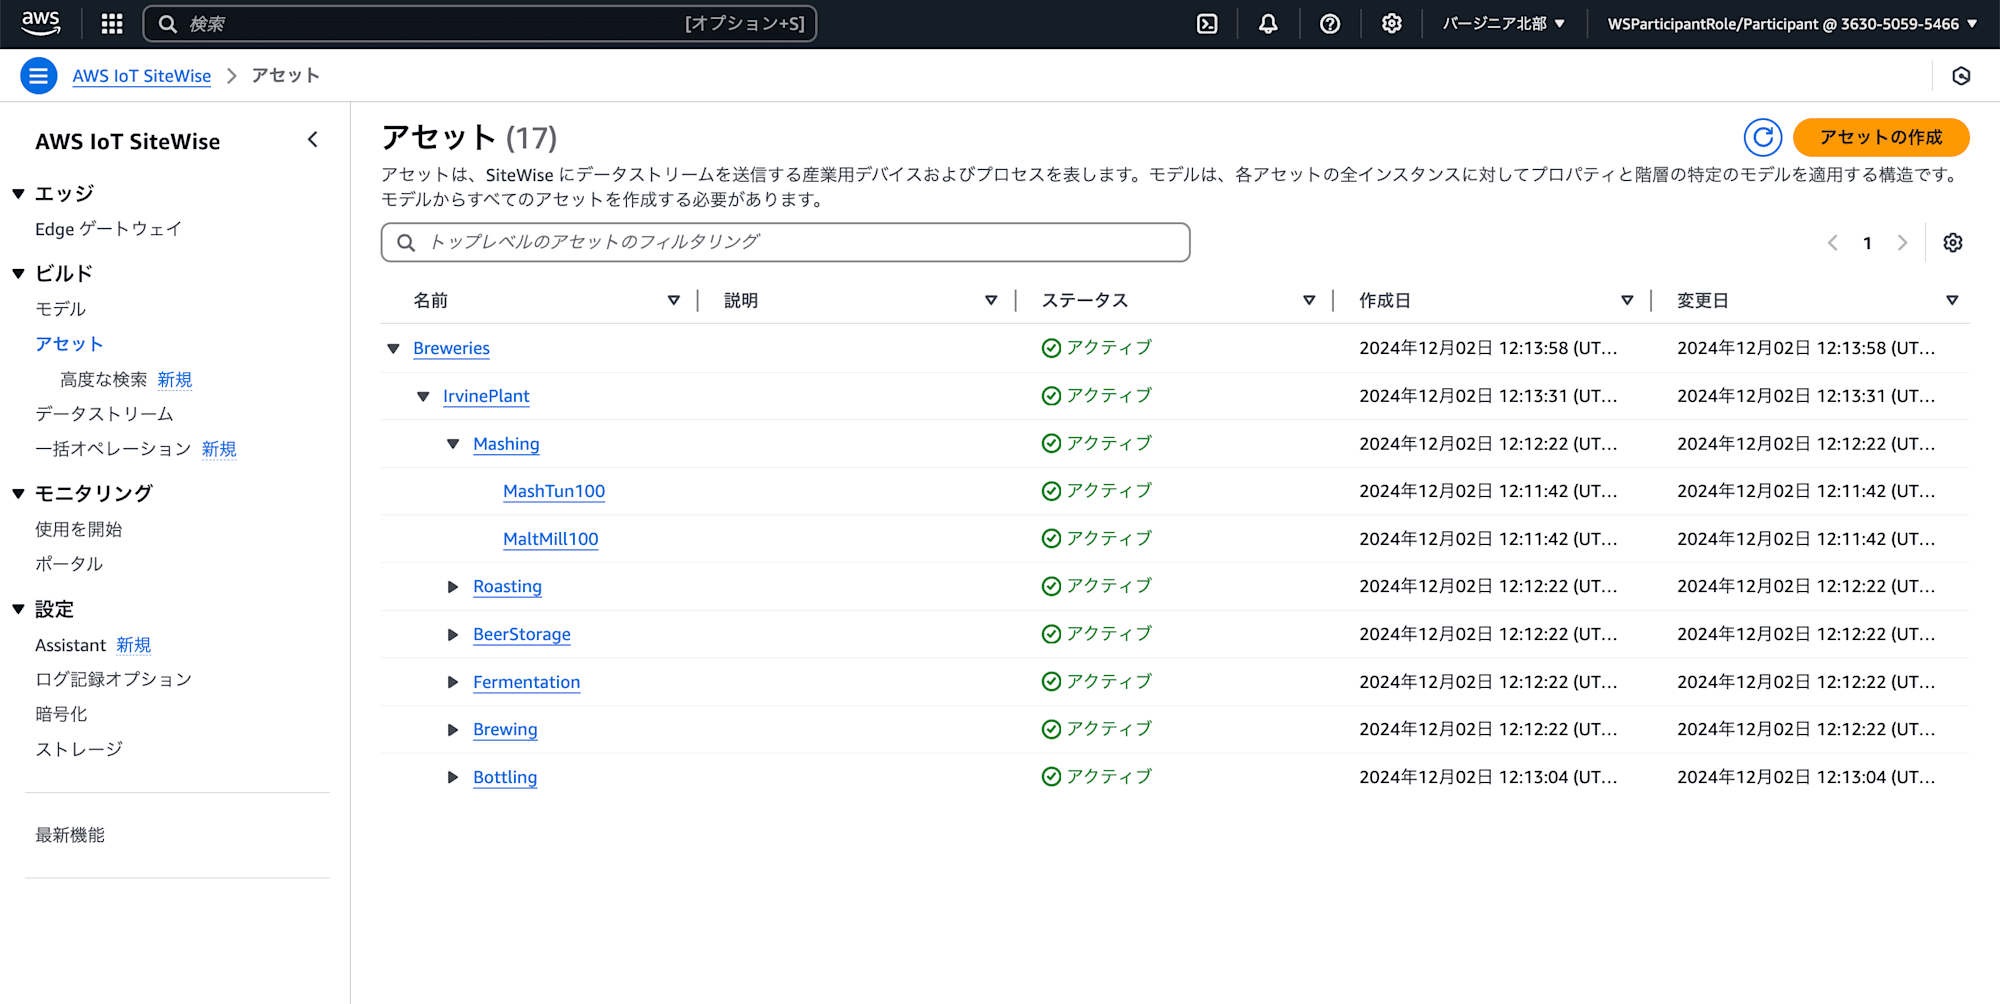The image size is (2000, 1004).
Task: Open the IrvinePlant asset link
Action: click(x=486, y=397)
